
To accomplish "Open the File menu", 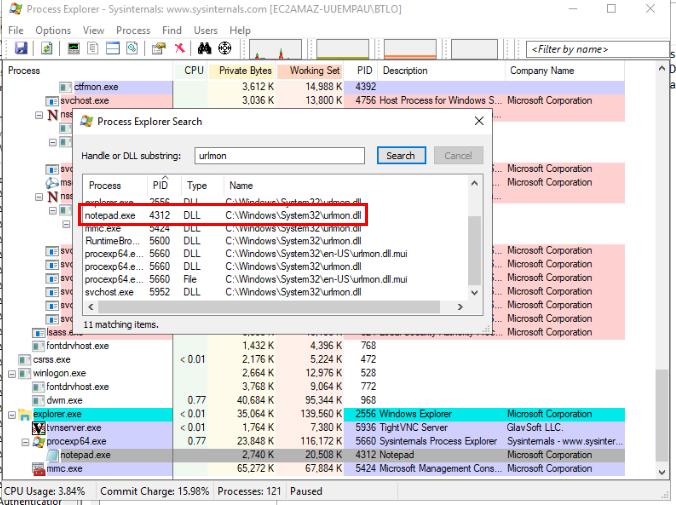I will [x=16, y=30].
